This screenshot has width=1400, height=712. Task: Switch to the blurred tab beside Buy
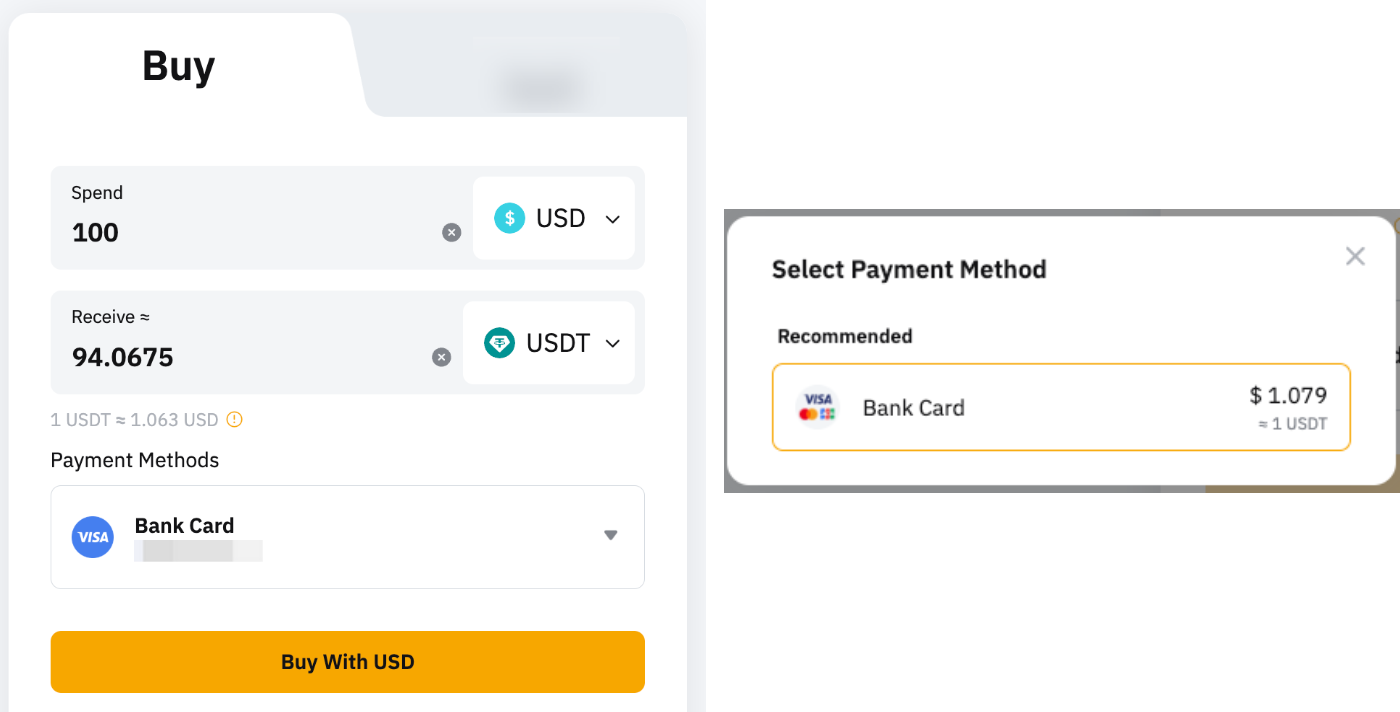pyautogui.click(x=540, y=75)
